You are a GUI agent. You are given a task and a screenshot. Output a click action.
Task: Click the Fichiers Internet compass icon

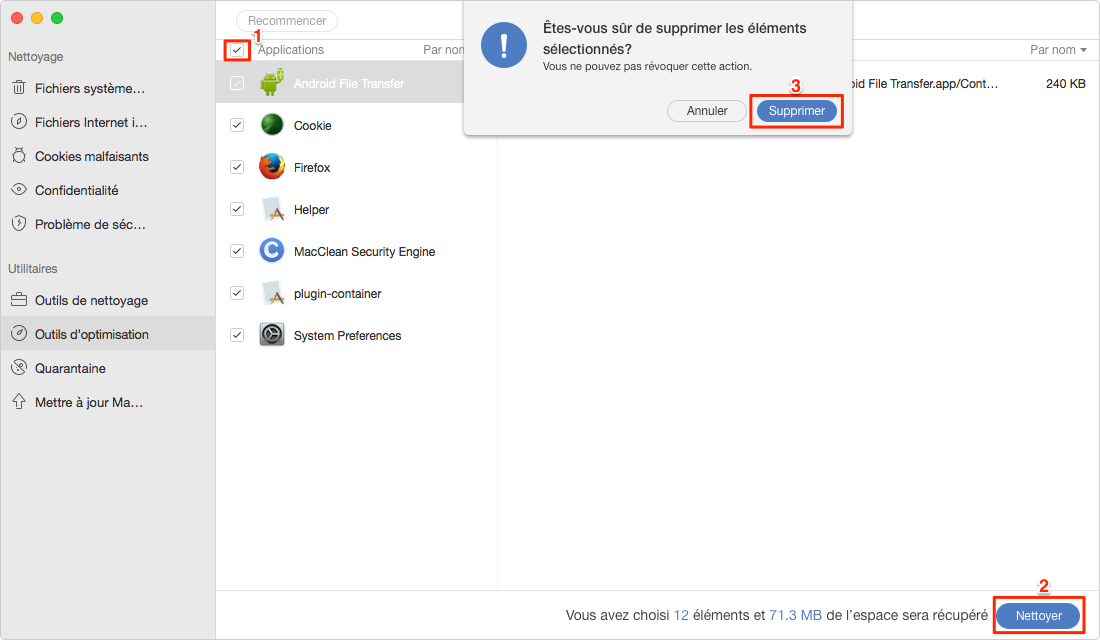pyautogui.click(x=19, y=121)
